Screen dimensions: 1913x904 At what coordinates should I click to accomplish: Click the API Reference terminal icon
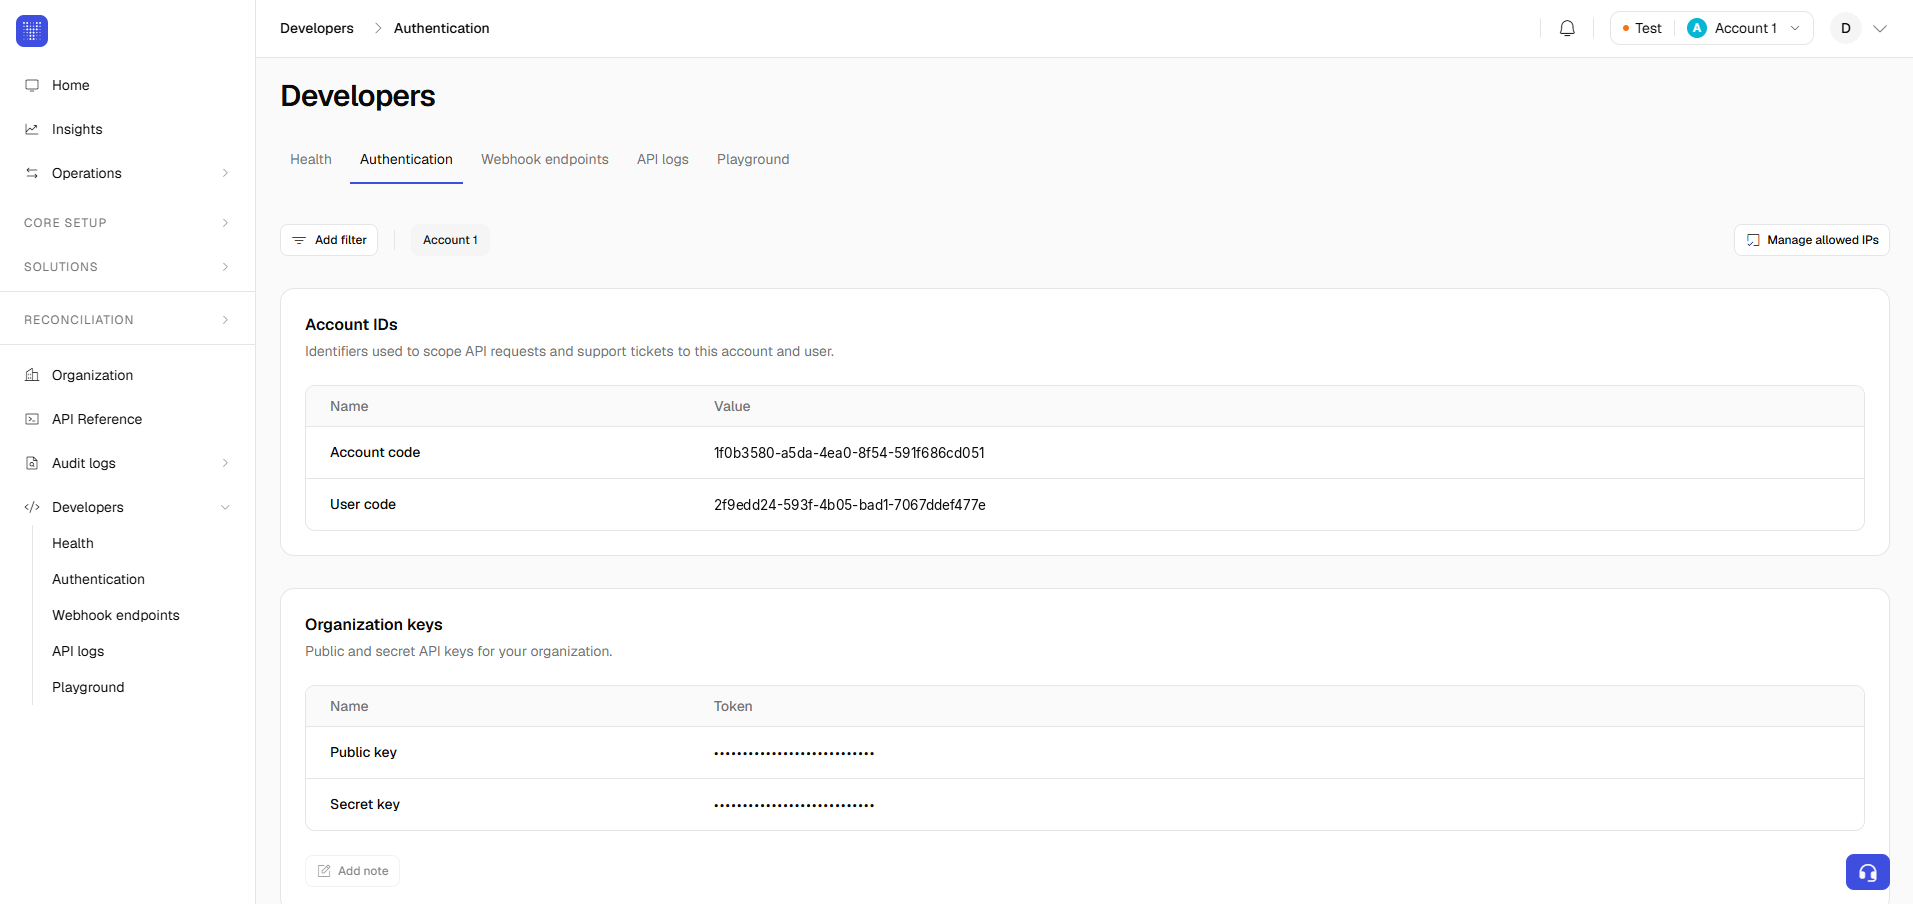[32, 419]
